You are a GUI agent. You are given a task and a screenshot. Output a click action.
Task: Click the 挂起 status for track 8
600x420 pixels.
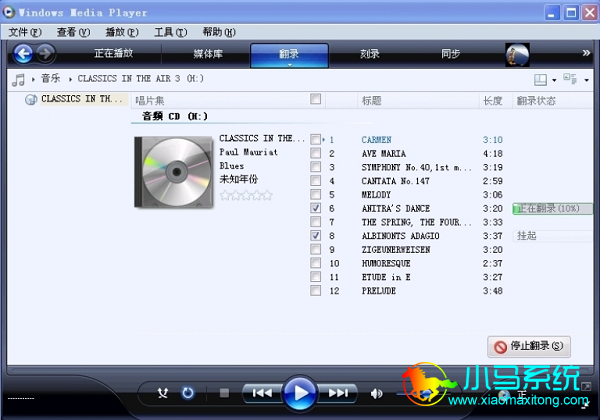click(527, 236)
